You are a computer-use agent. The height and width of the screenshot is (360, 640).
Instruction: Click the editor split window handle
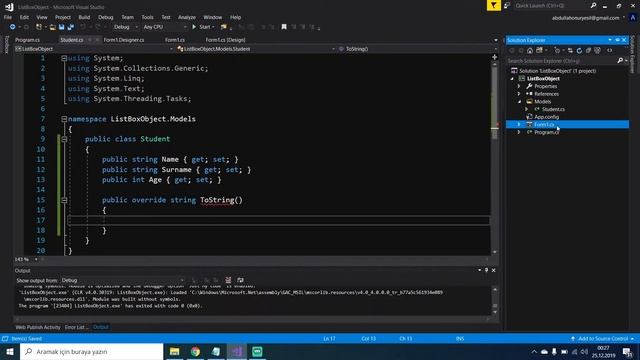click(495, 57)
